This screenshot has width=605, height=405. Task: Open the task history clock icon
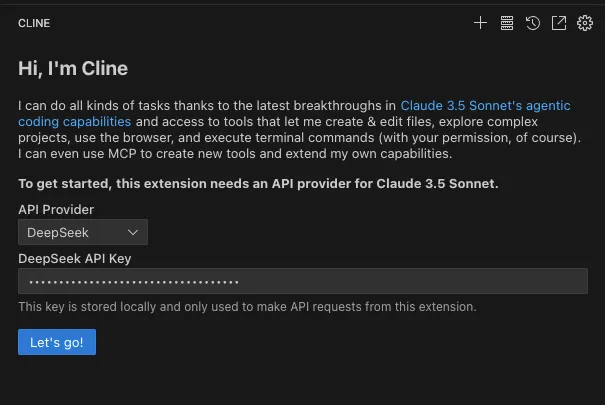[x=533, y=23]
